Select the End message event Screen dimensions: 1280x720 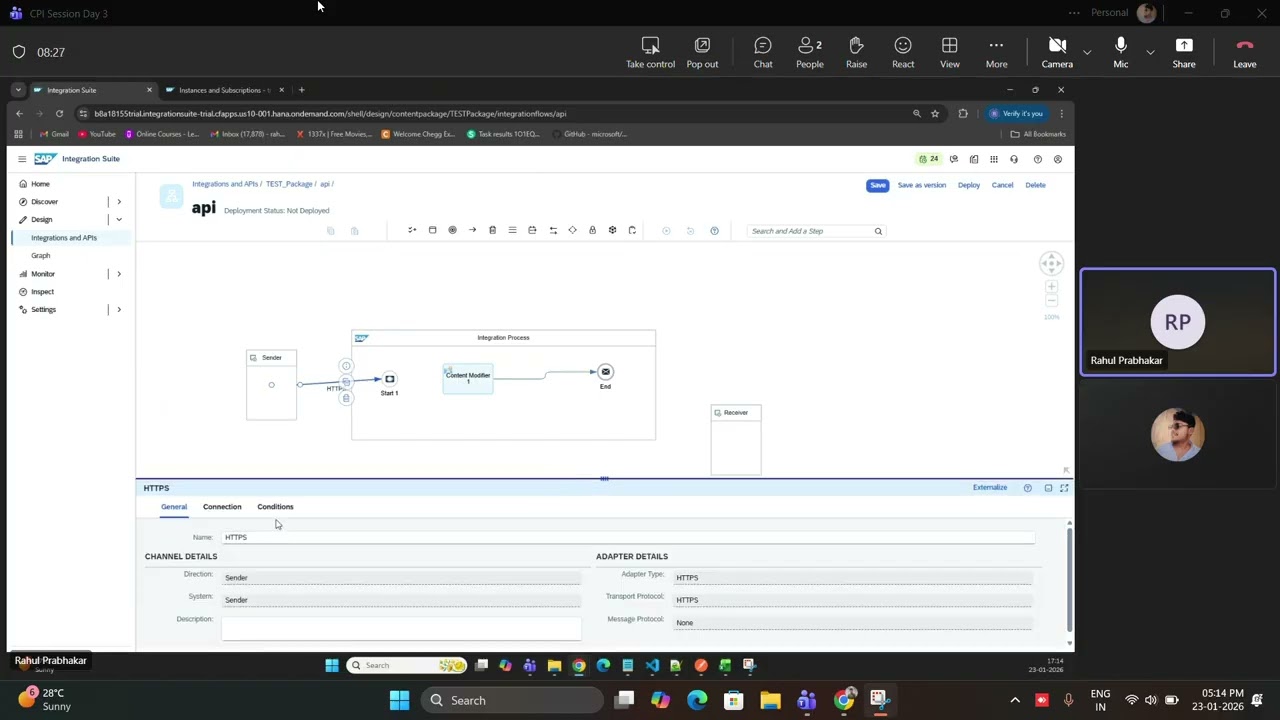tap(605, 372)
